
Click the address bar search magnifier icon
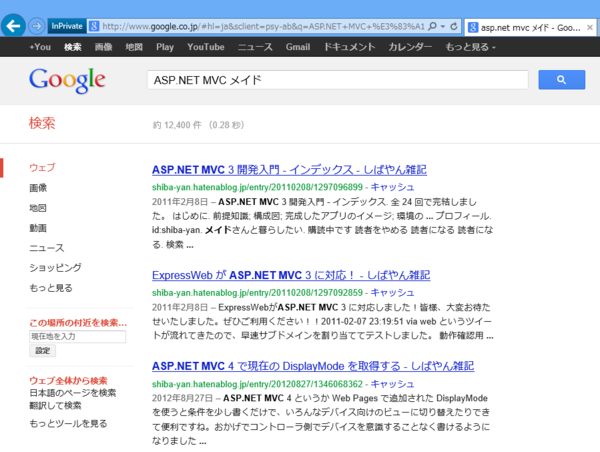point(432,26)
